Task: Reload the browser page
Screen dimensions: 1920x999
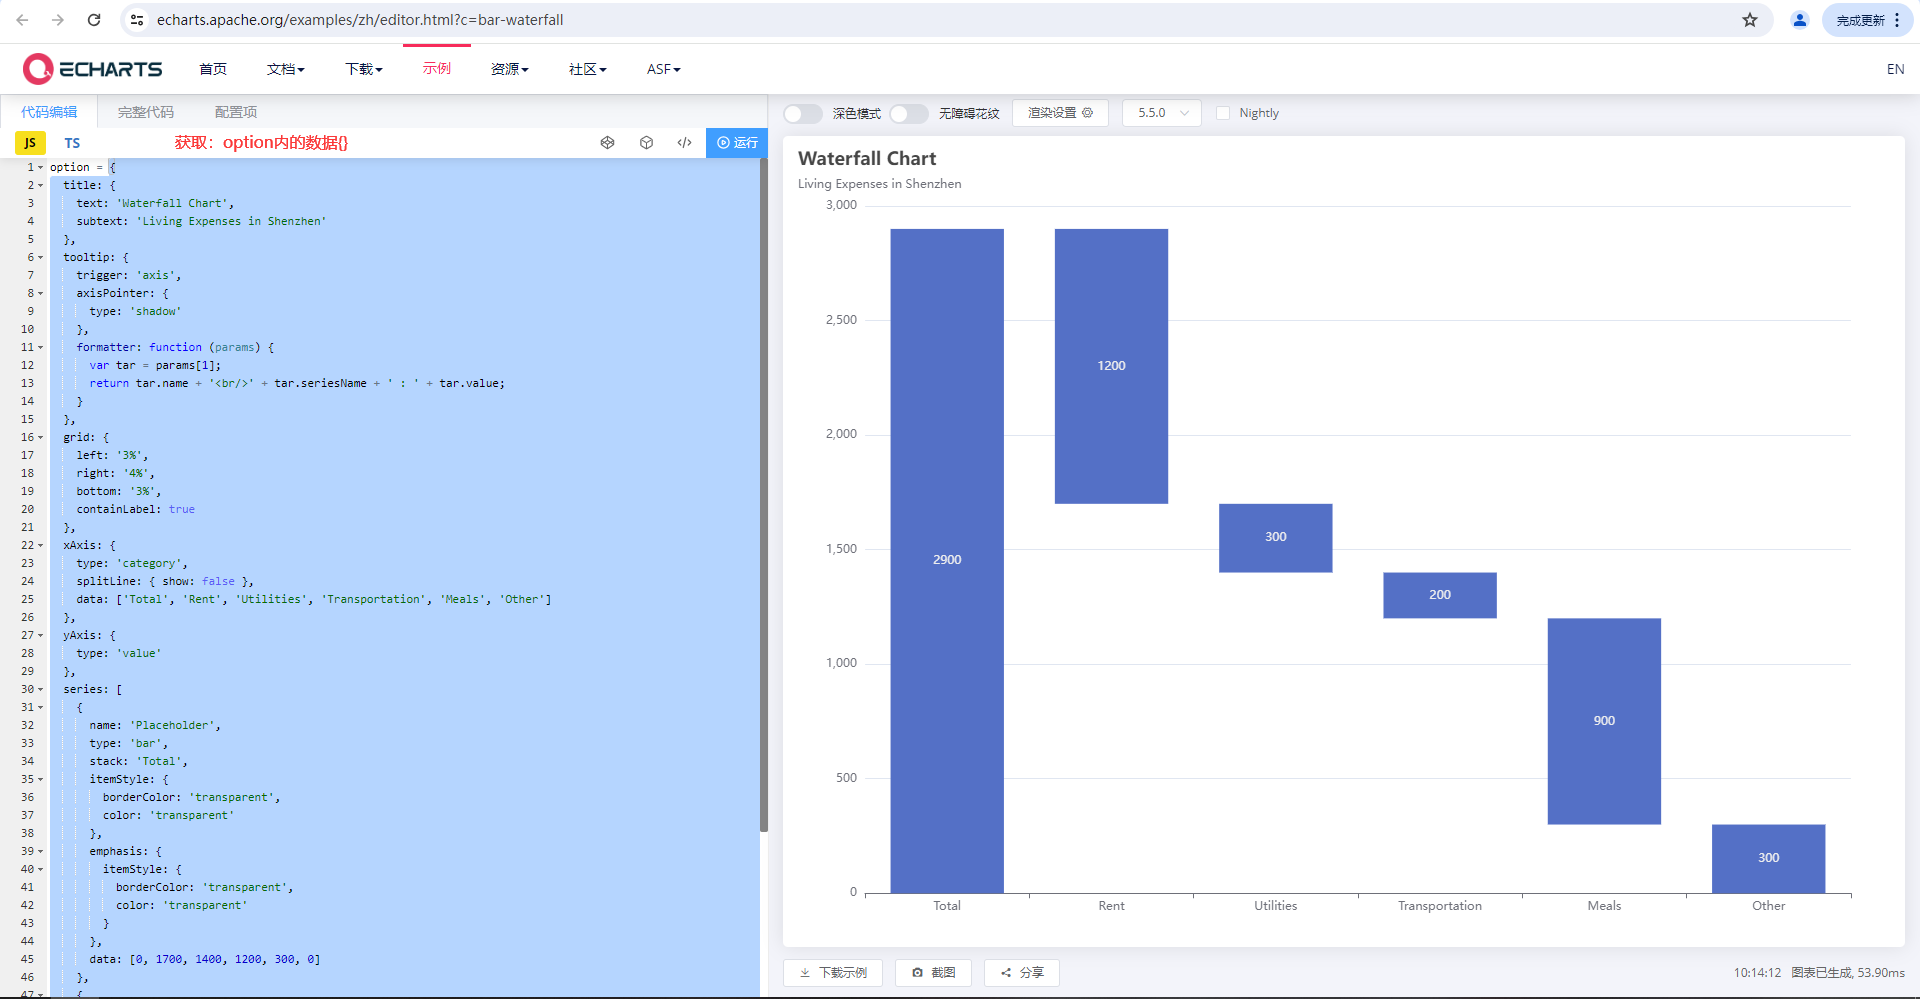Action: [94, 20]
